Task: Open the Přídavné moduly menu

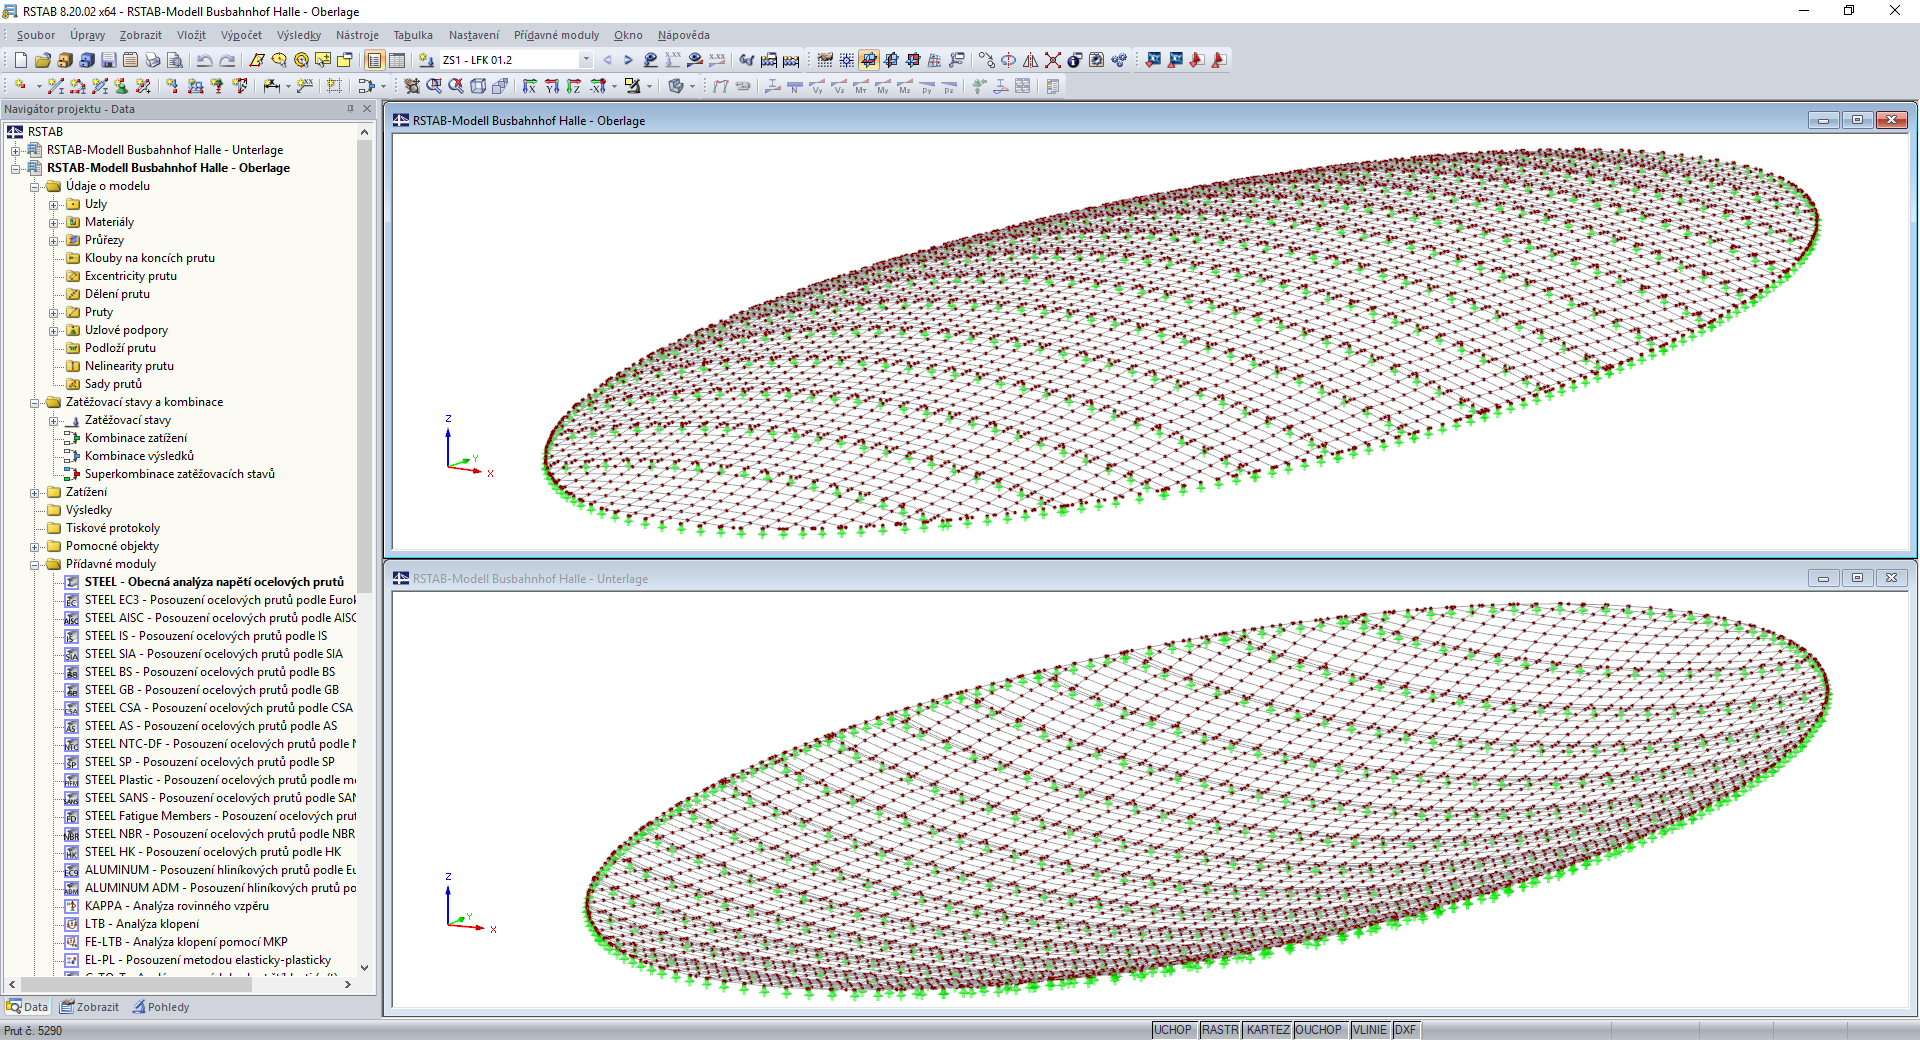Action: (x=556, y=35)
